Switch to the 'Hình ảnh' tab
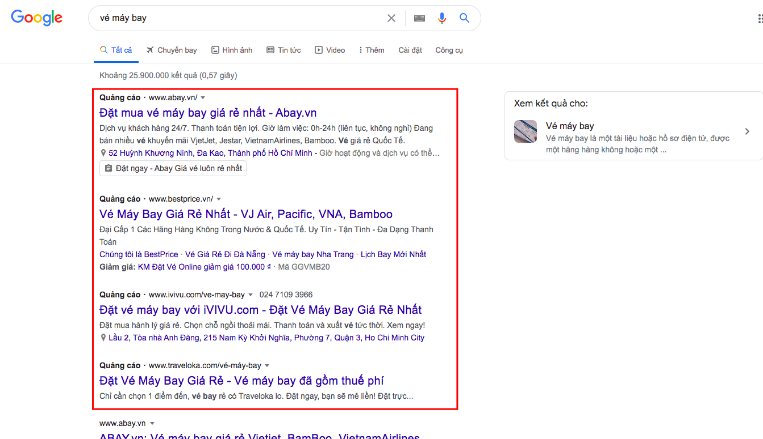Image resolution: width=763 pixels, height=439 pixels. (232, 50)
